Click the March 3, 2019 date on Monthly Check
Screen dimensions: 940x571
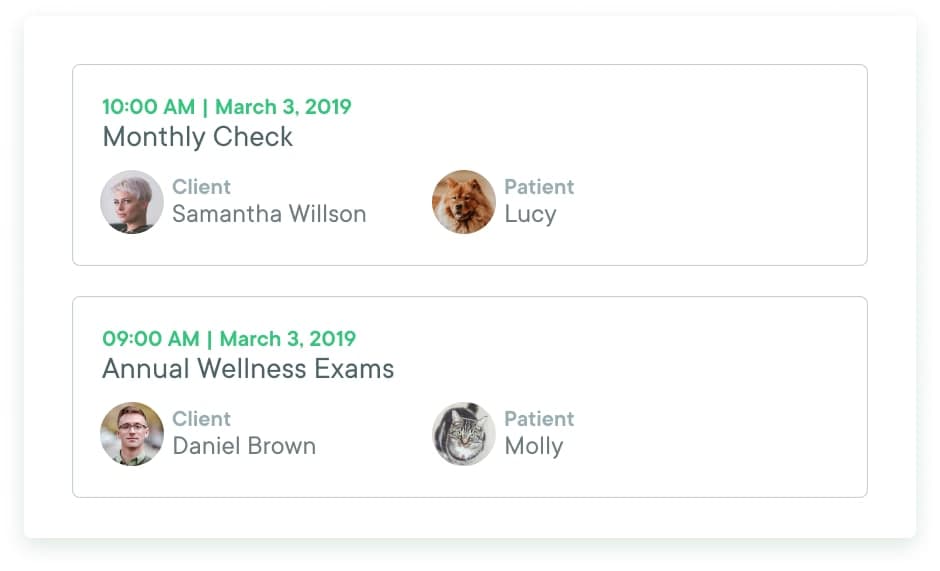pos(283,107)
